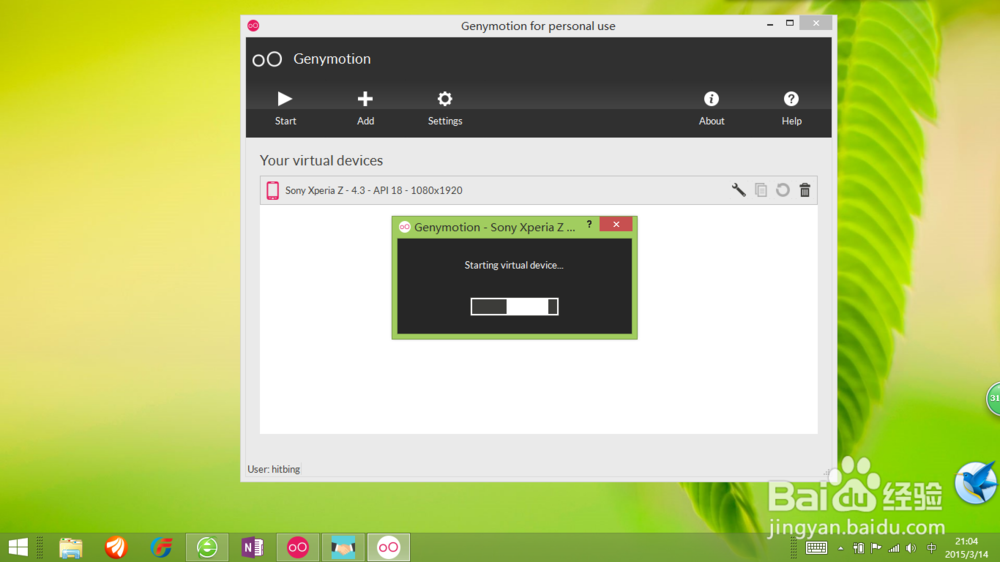Open the green circular arrows taskbar app
Screen dimensions: 1000x562
(x=207, y=547)
